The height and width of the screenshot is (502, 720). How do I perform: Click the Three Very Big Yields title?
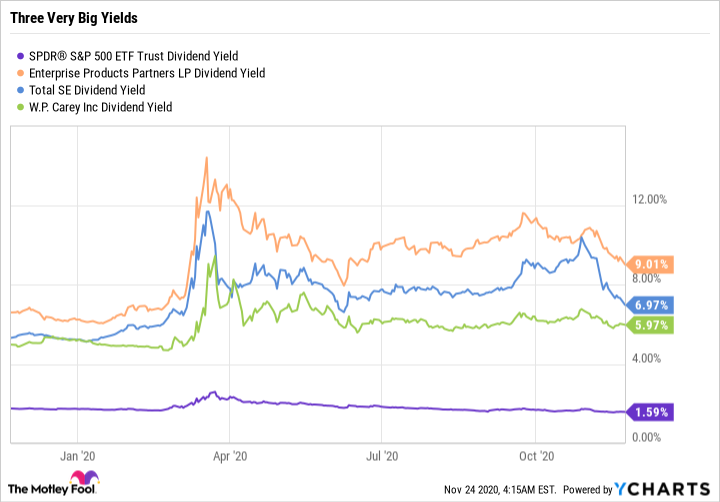(x=74, y=19)
